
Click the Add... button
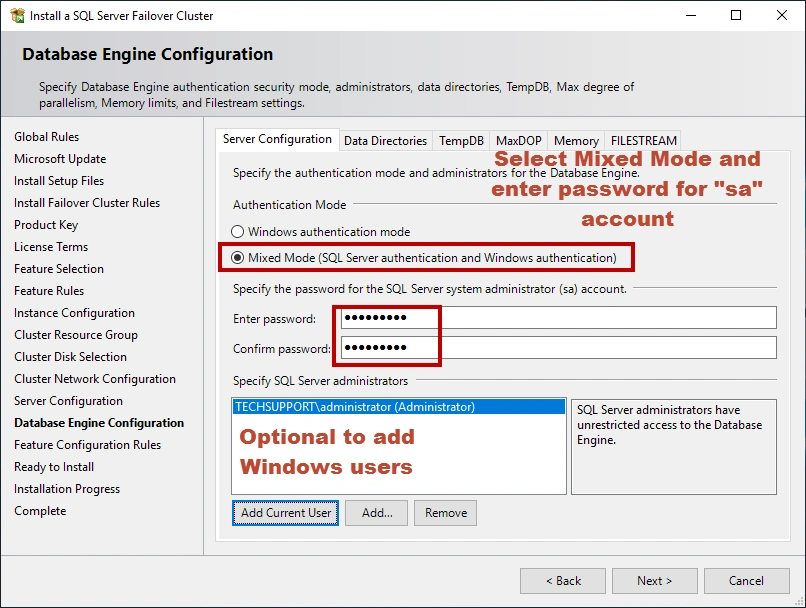point(377,513)
